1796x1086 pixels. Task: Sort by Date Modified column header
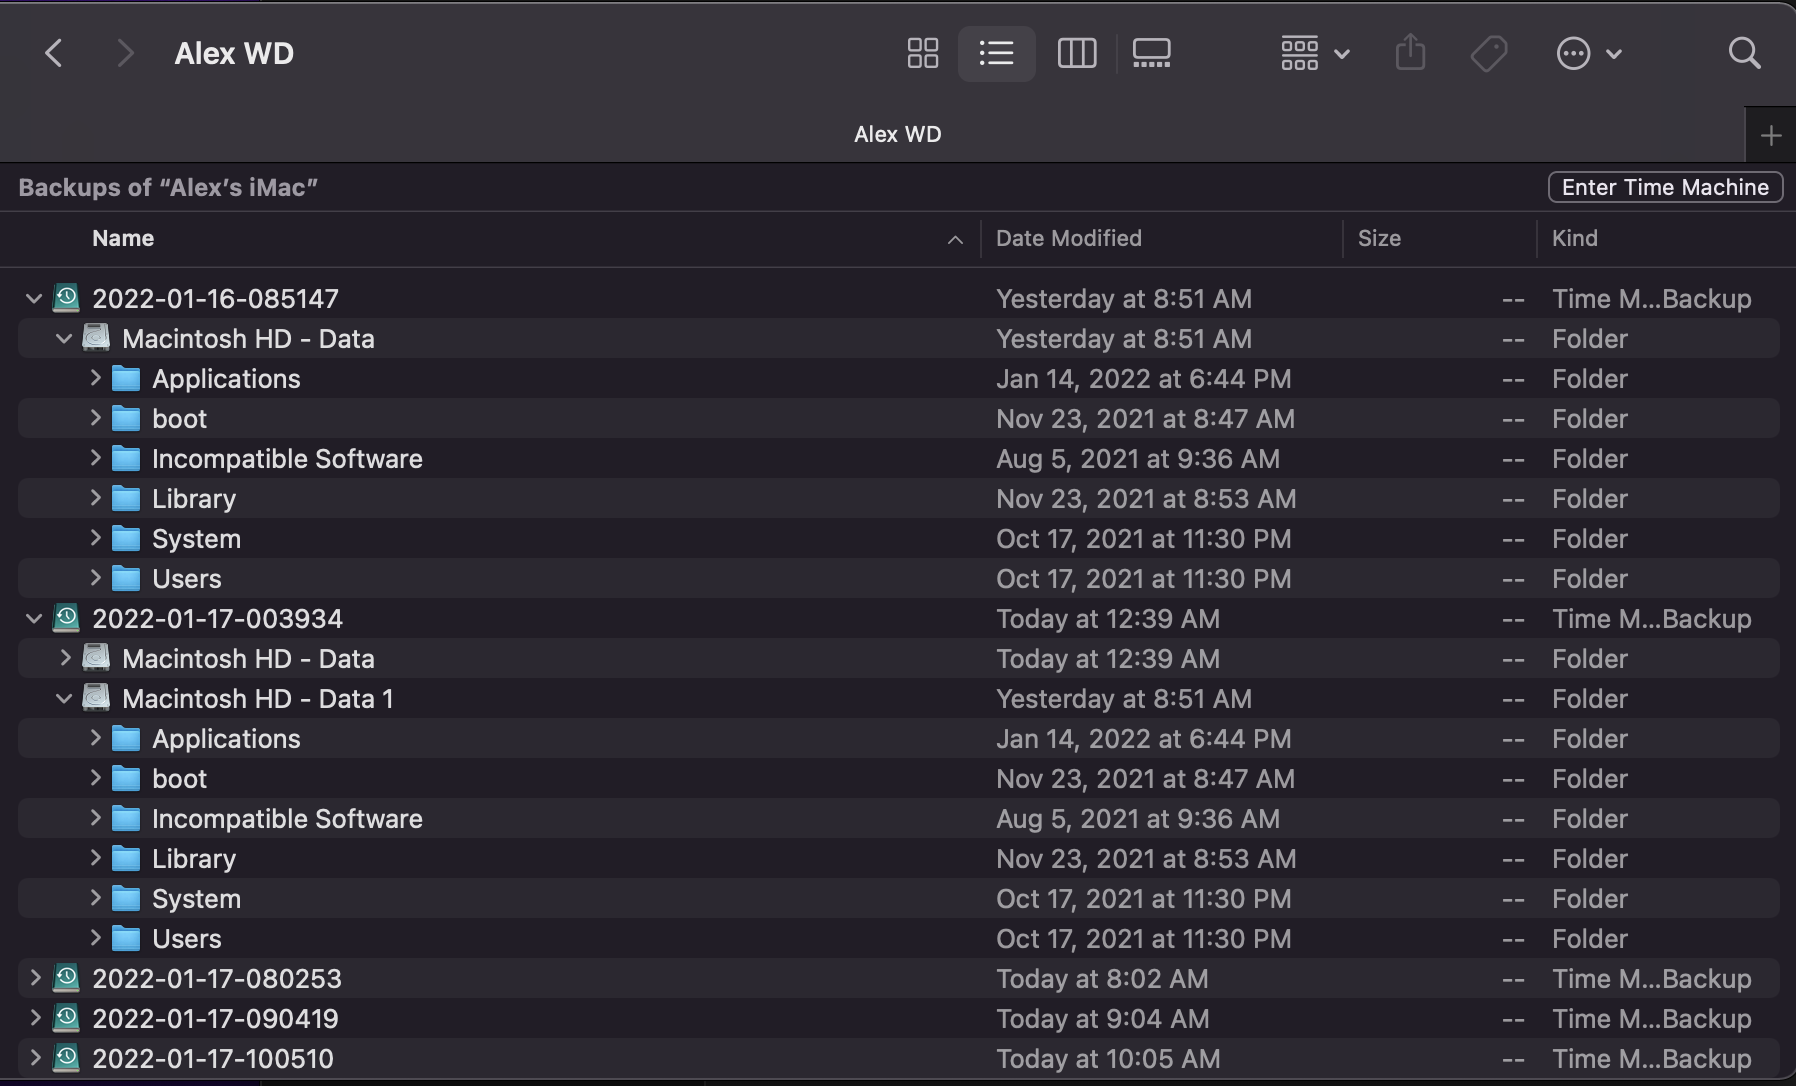[x=1068, y=238]
